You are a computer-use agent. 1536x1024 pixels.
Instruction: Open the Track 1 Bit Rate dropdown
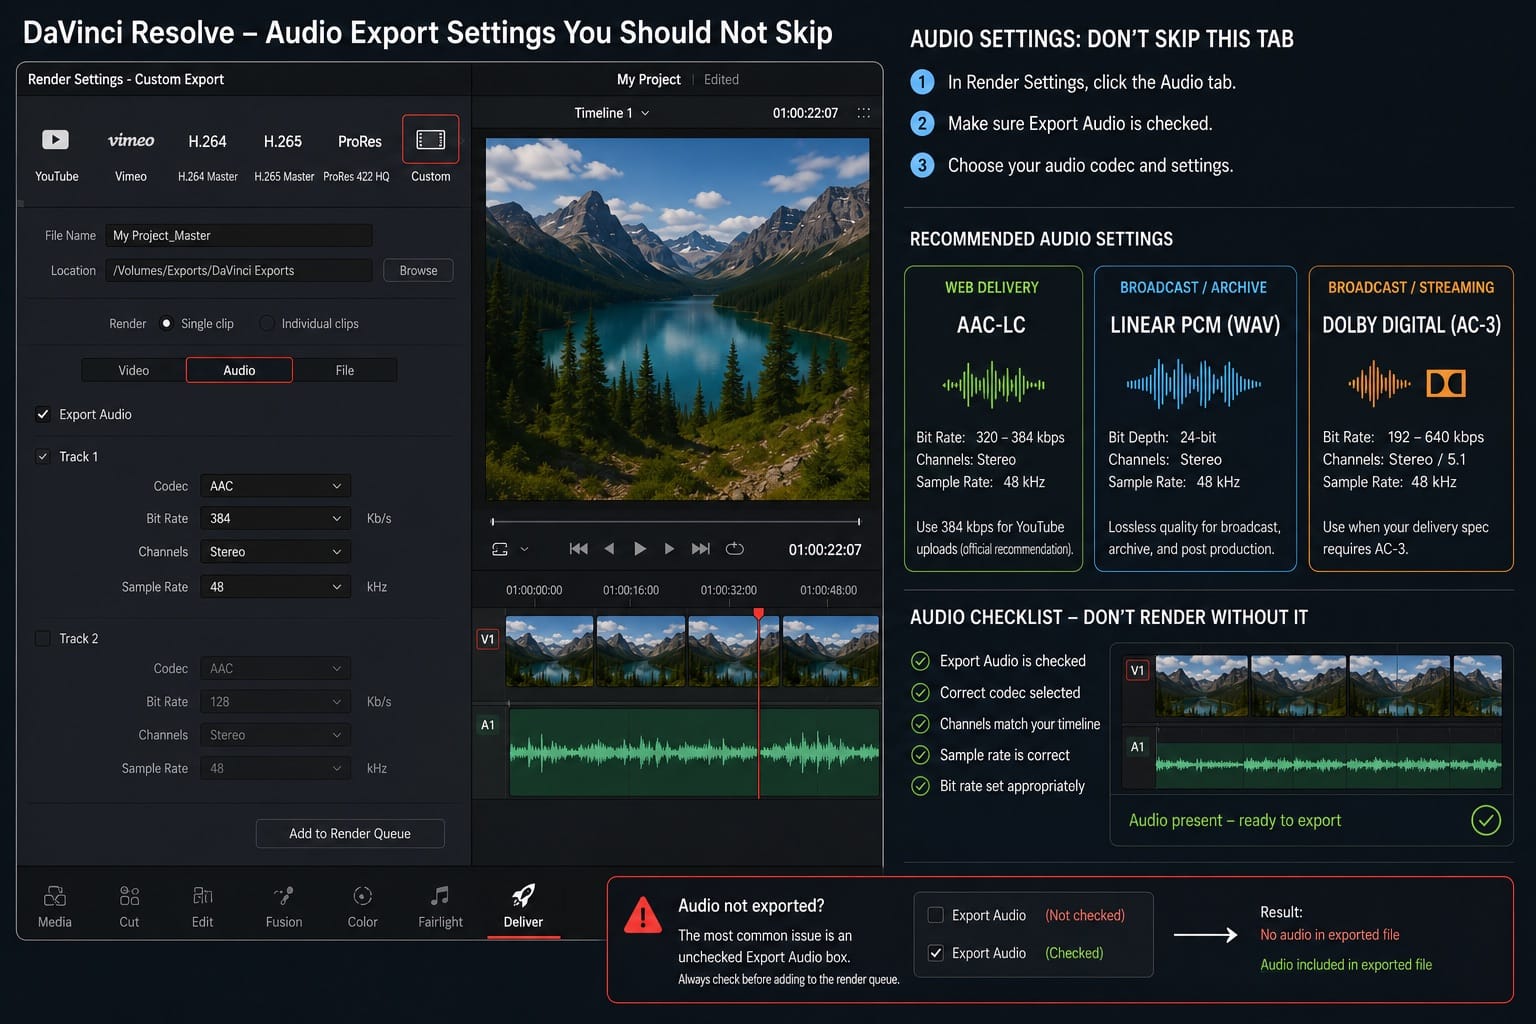click(x=275, y=518)
